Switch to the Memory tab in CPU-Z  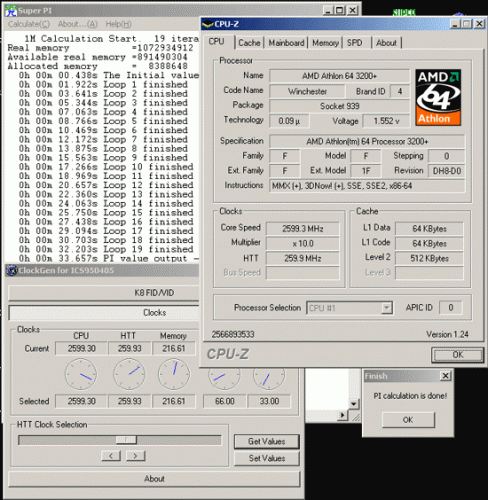(325, 43)
